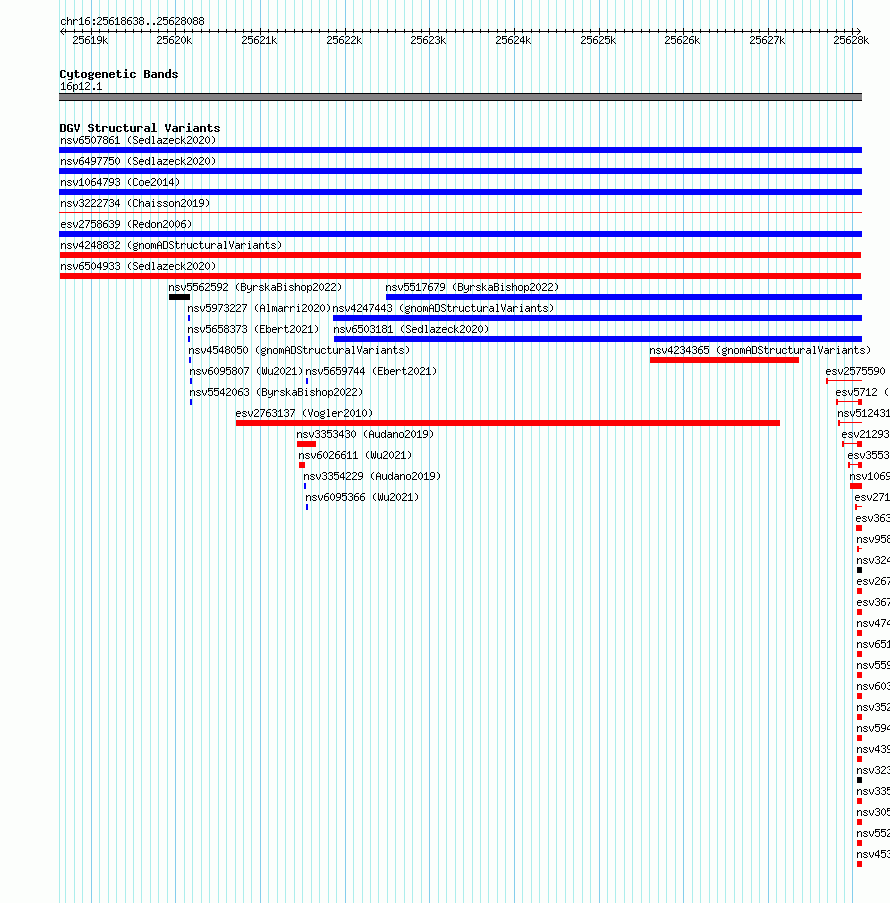Click the red bar under nsv4234365
Viewport: 890px width, 903px height.
click(x=724, y=361)
